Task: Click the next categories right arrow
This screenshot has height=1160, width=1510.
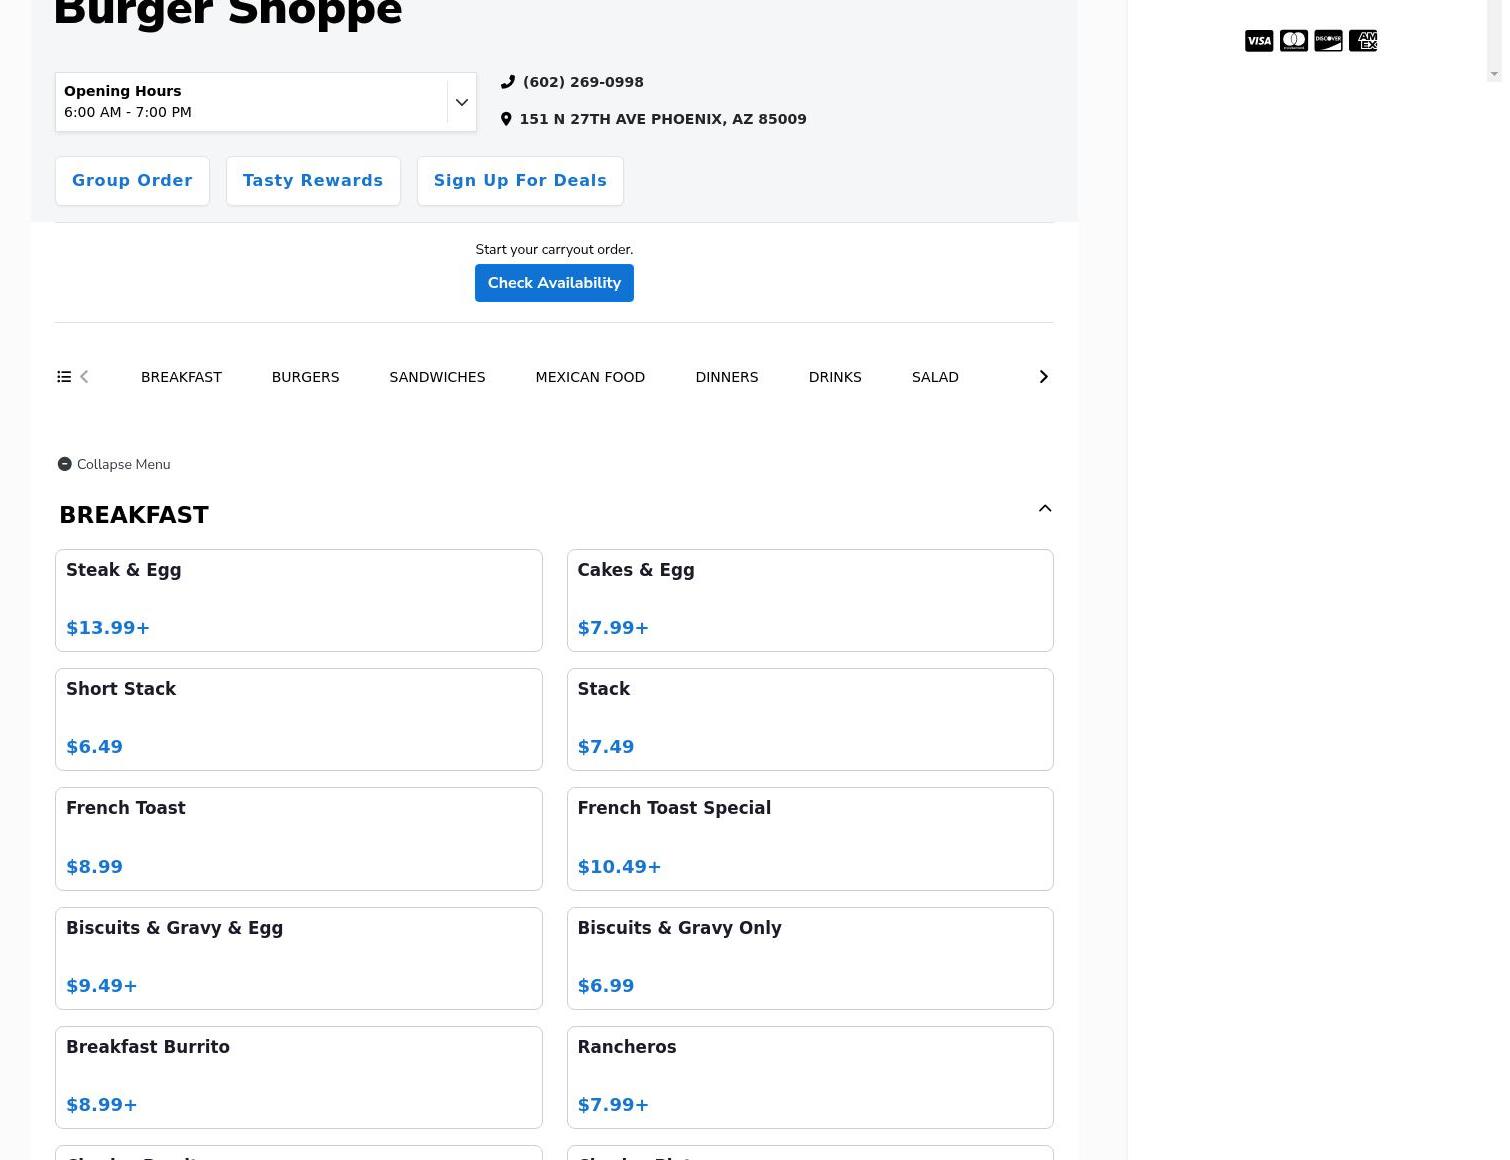Action: click(1043, 377)
